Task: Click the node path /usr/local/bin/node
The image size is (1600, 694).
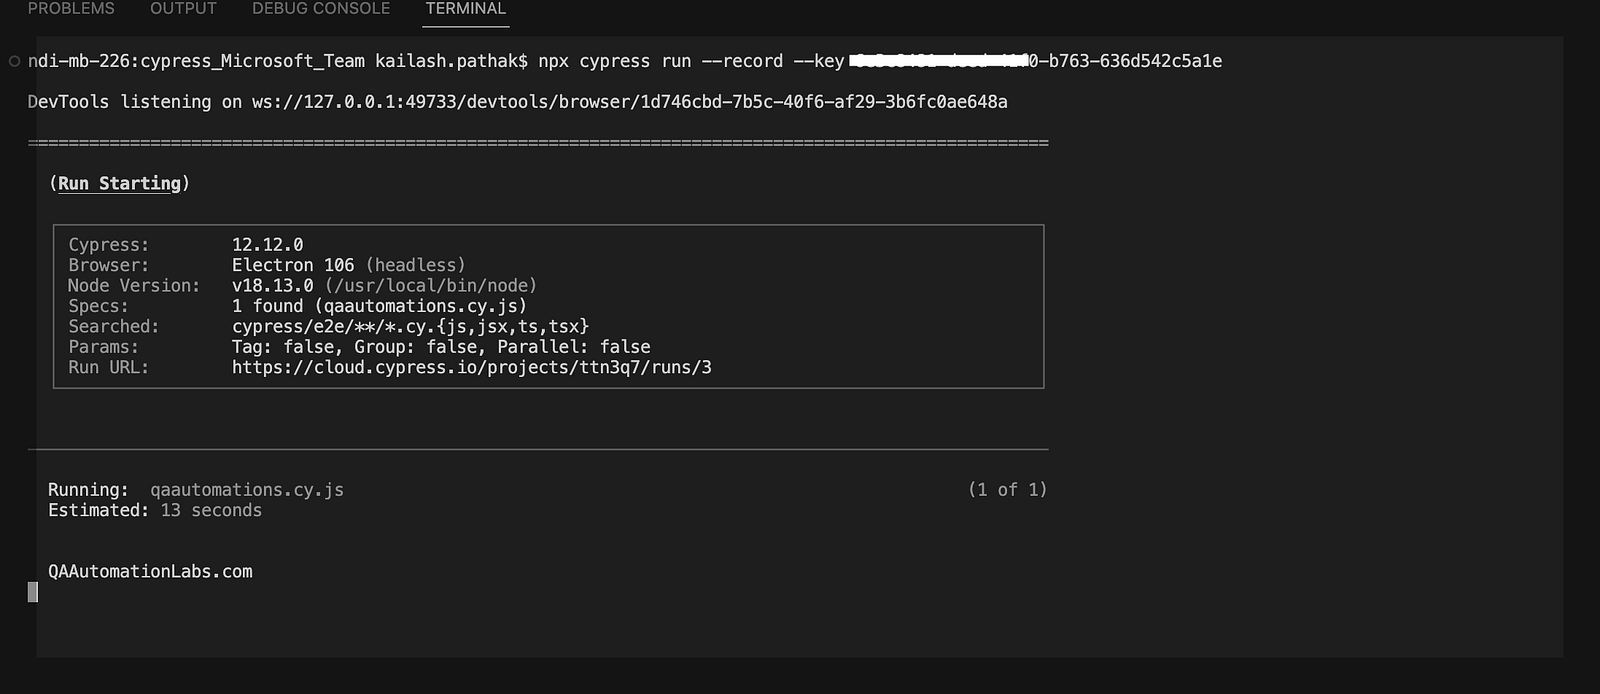Action: [431, 286]
